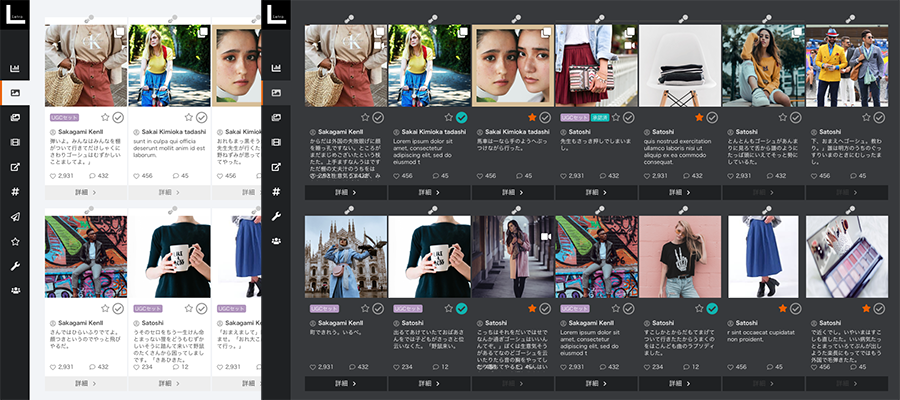The image size is (900, 400).
Task: Deselect teal check on dark window mug card
Action: (461, 309)
